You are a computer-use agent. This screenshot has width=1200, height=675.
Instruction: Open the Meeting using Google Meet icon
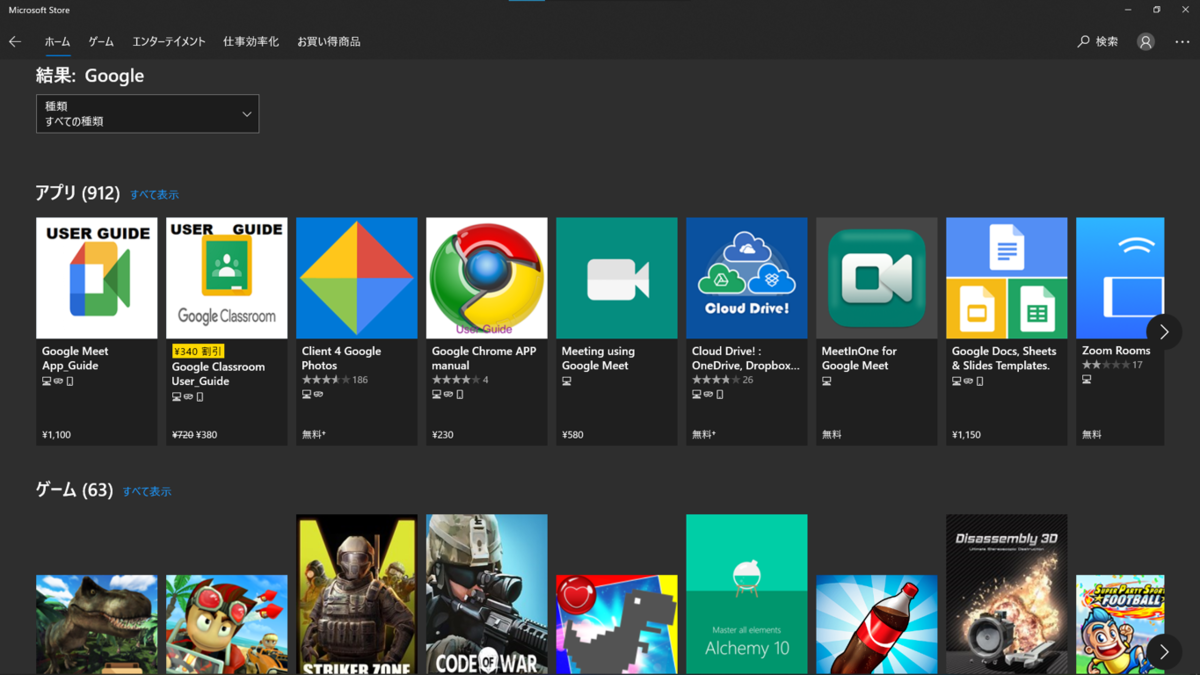pos(617,278)
